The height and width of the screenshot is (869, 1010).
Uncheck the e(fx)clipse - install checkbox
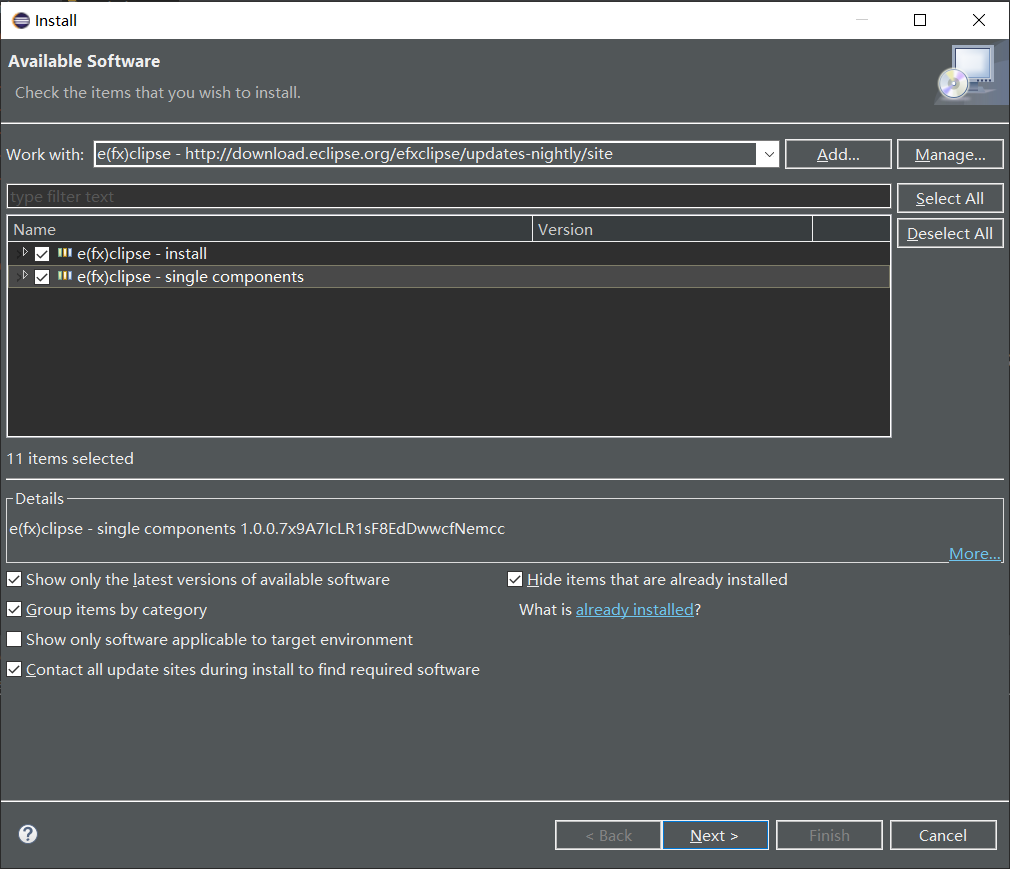(42, 254)
